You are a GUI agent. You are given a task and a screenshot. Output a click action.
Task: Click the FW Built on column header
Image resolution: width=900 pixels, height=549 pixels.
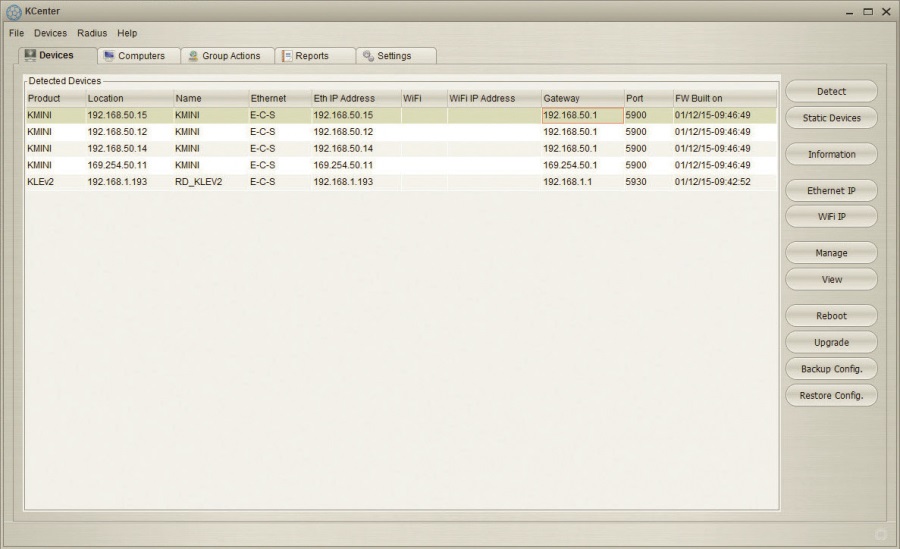pyautogui.click(x=725, y=98)
